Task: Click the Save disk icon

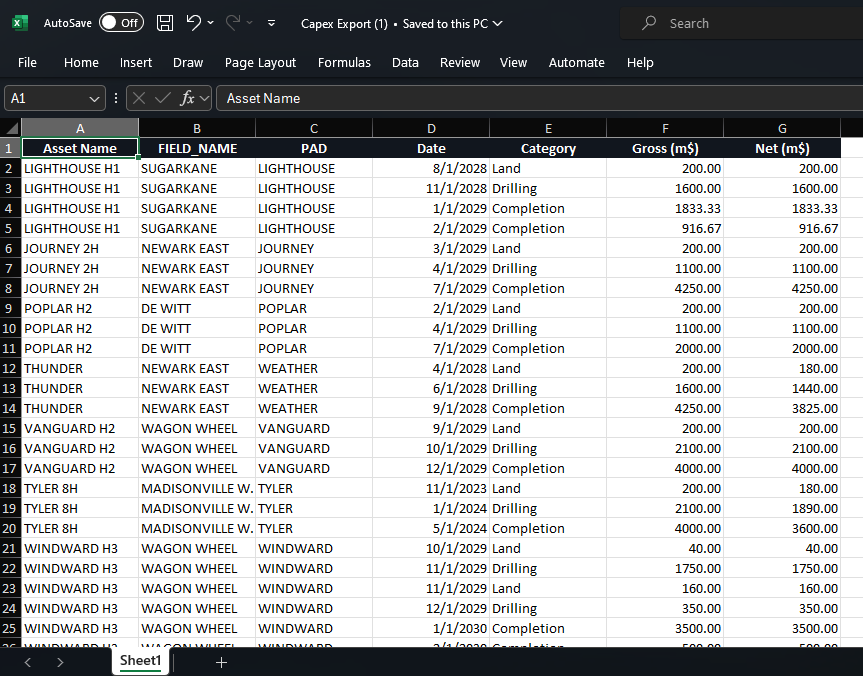Action: click(x=165, y=23)
